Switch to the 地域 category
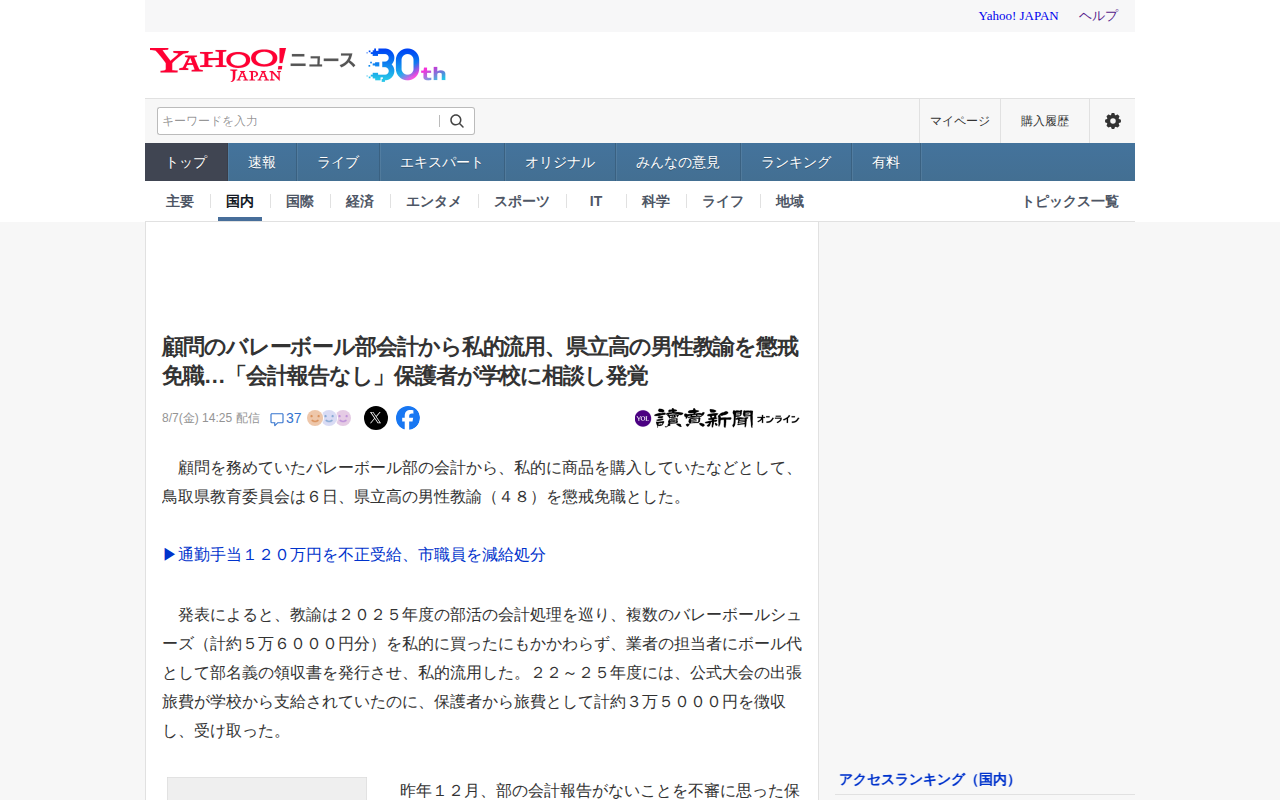This screenshot has height=800, width=1280. click(x=790, y=201)
